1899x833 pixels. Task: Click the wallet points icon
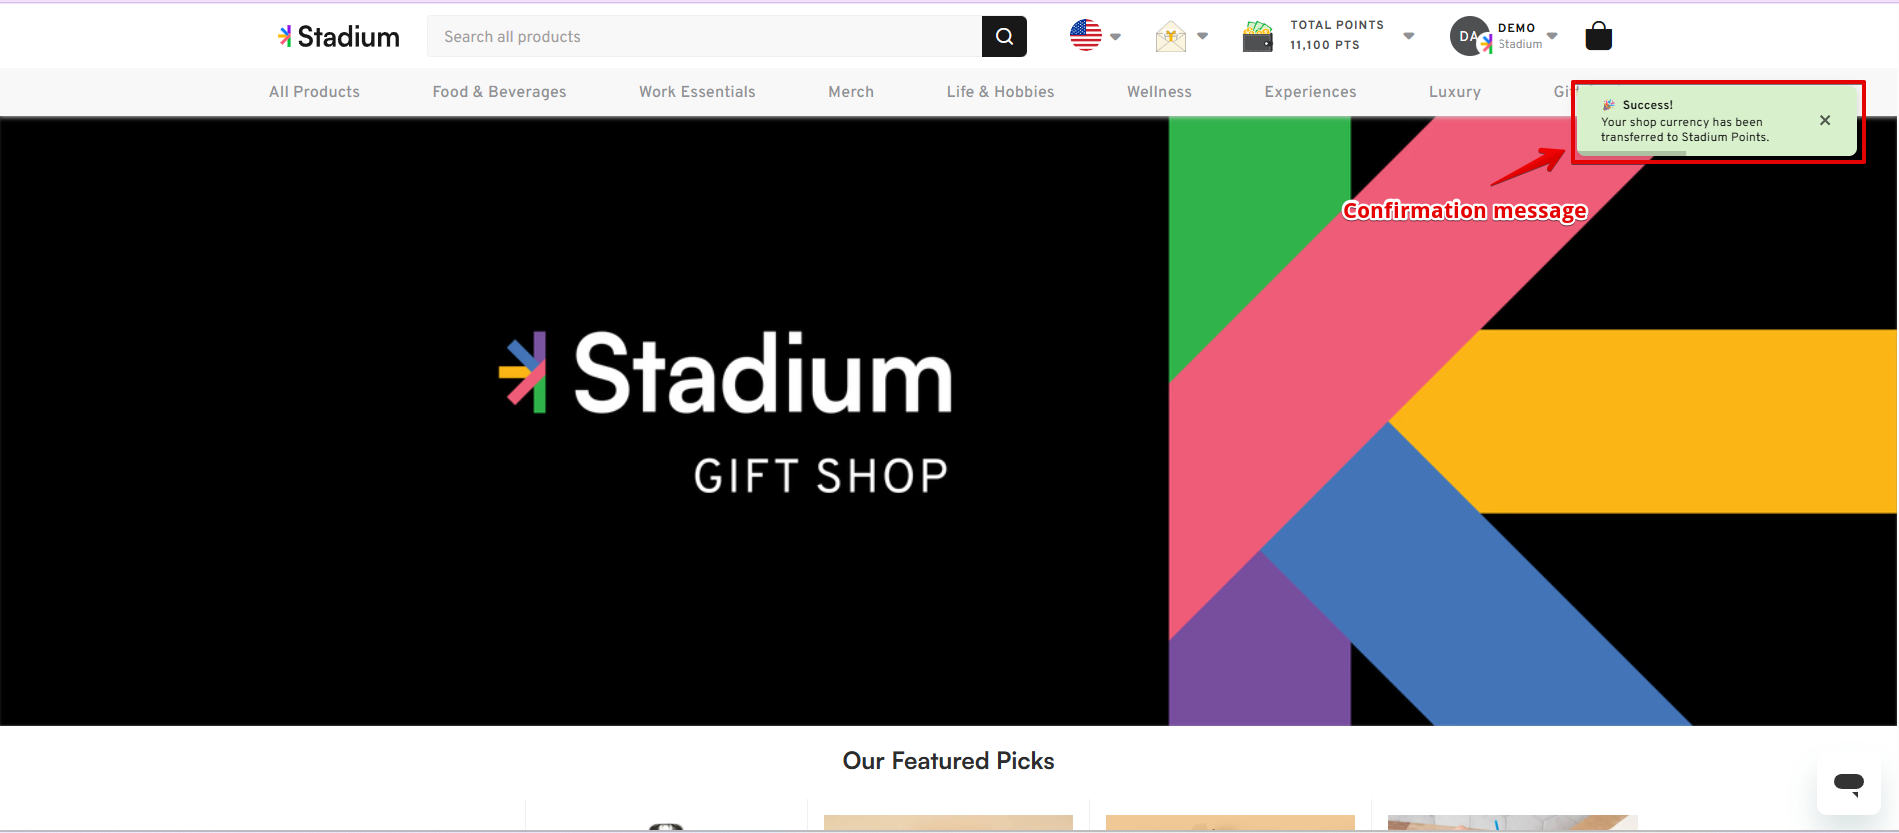[1257, 37]
